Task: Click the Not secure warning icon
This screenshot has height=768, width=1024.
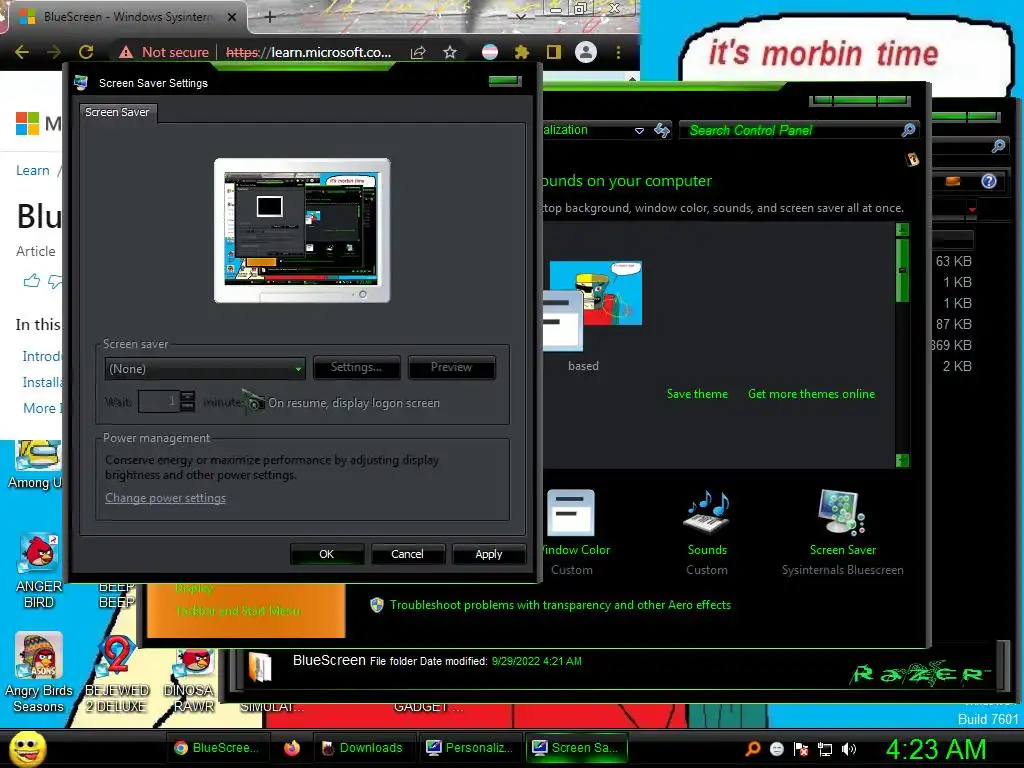Action: pos(126,52)
